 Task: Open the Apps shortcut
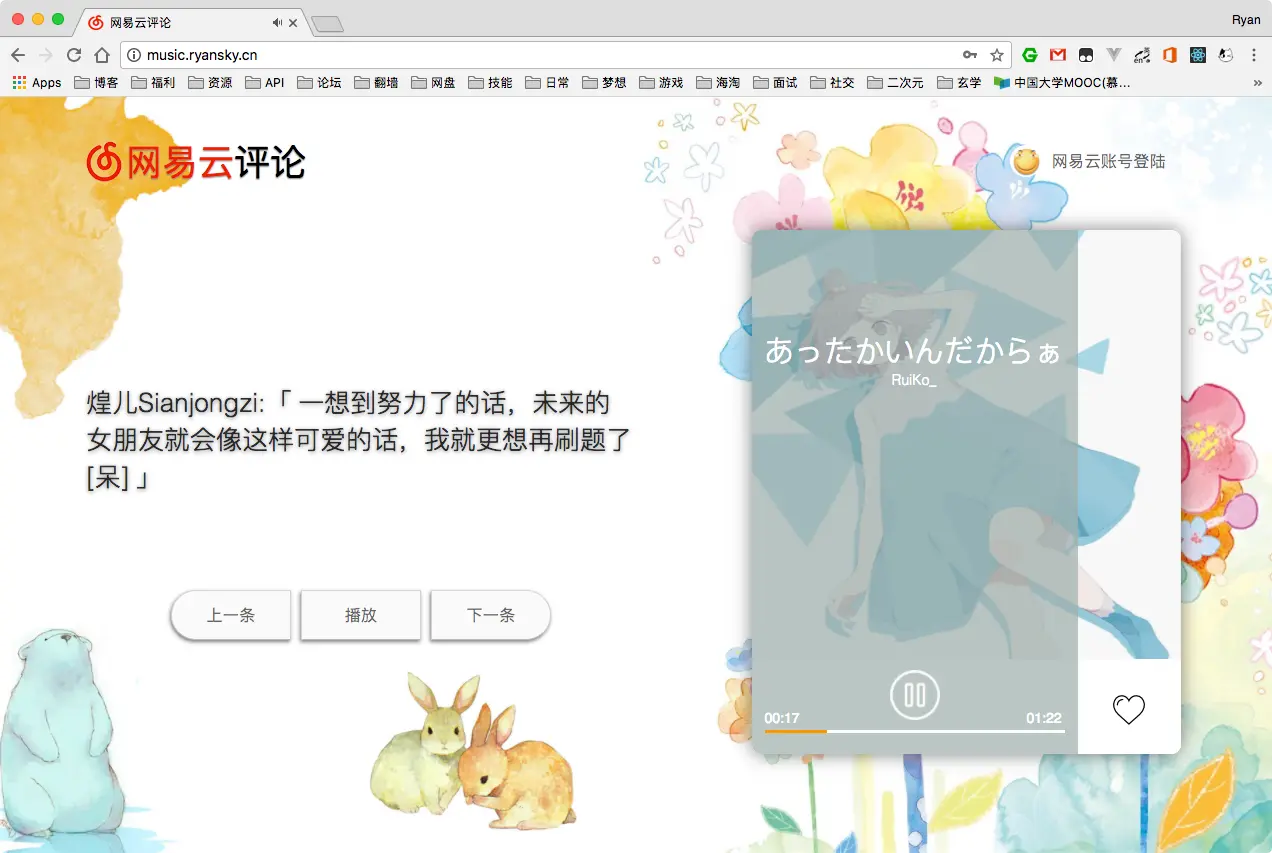click(x=37, y=83)
